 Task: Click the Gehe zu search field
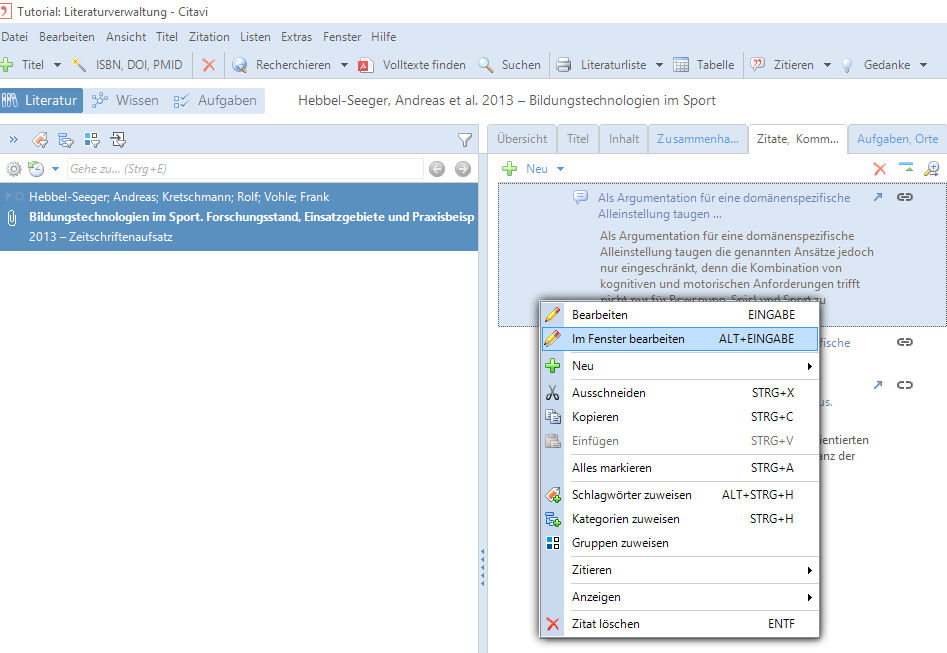tap(245, 169)
